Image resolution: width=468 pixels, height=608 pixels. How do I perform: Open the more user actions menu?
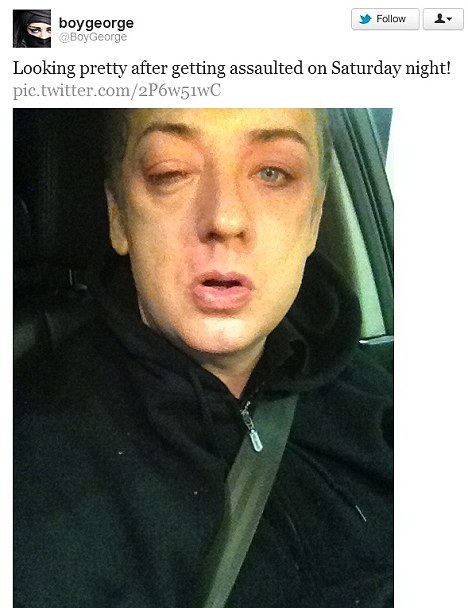[443, 19]
